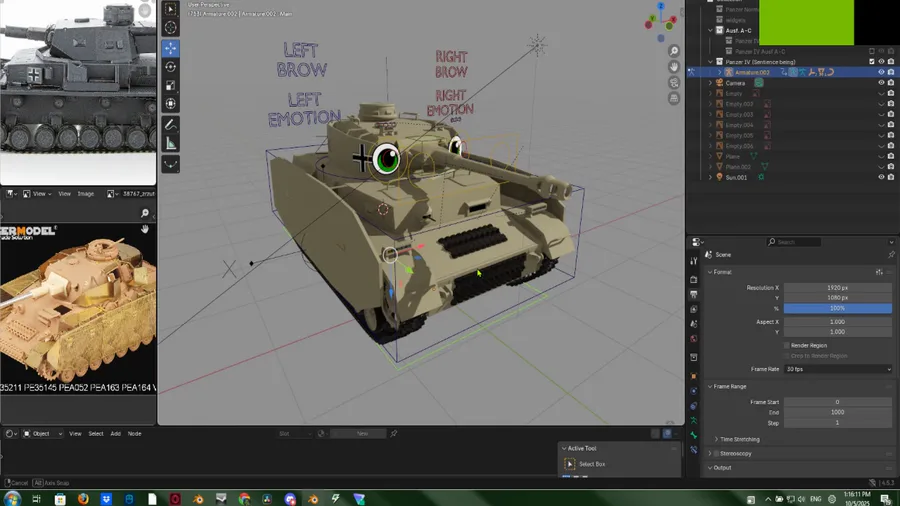Screen dimensions: 900x506
Task: Click the viewport pan hand icon
Action: [x=674, y=67]
